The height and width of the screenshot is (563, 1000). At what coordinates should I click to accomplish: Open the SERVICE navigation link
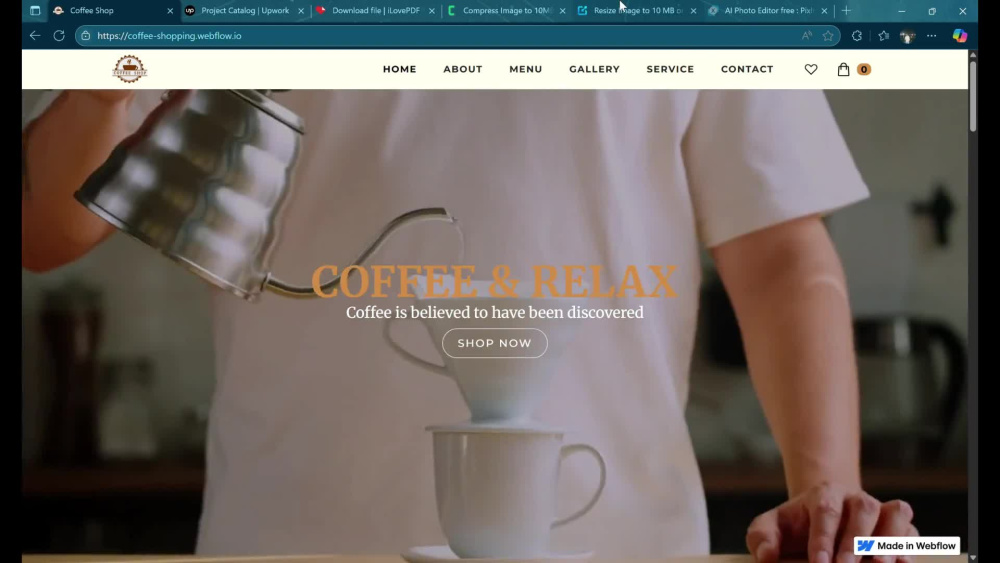click(670, 69)
